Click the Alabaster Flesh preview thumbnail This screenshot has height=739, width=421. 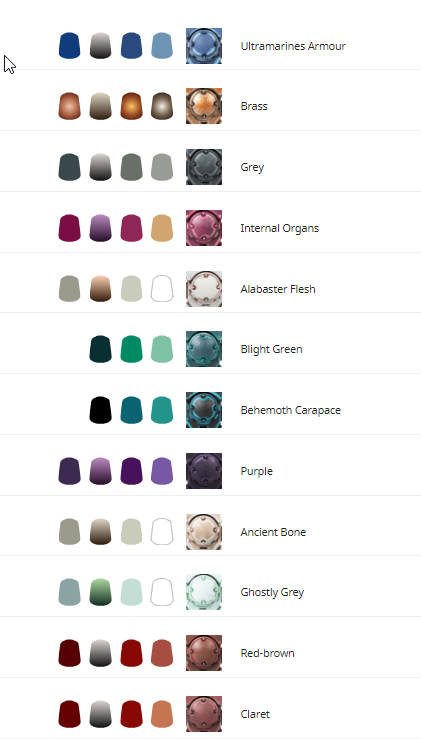pos(204,289)
